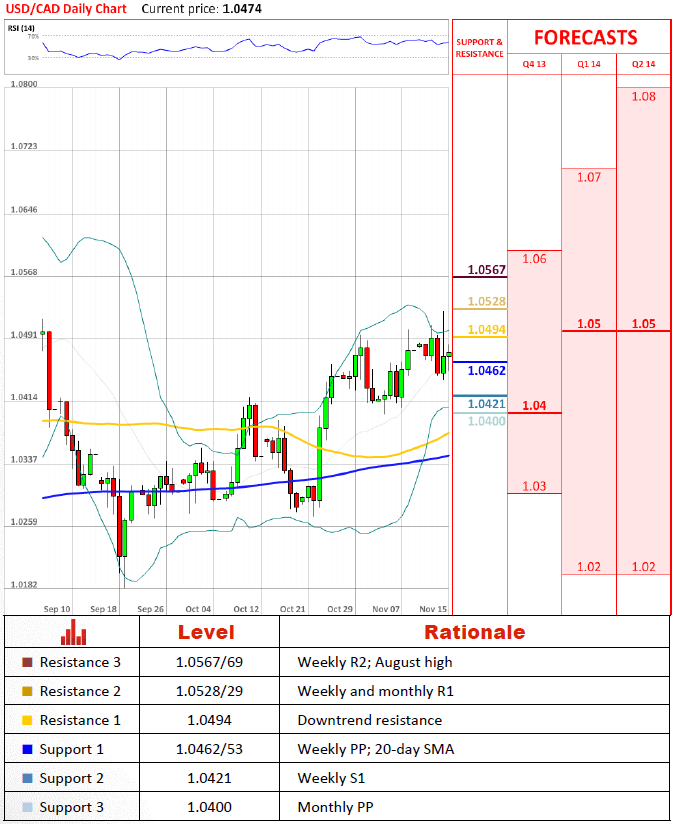
Task: Click the 'Weekly R2; August high' rationale
Action: (375, 663)
